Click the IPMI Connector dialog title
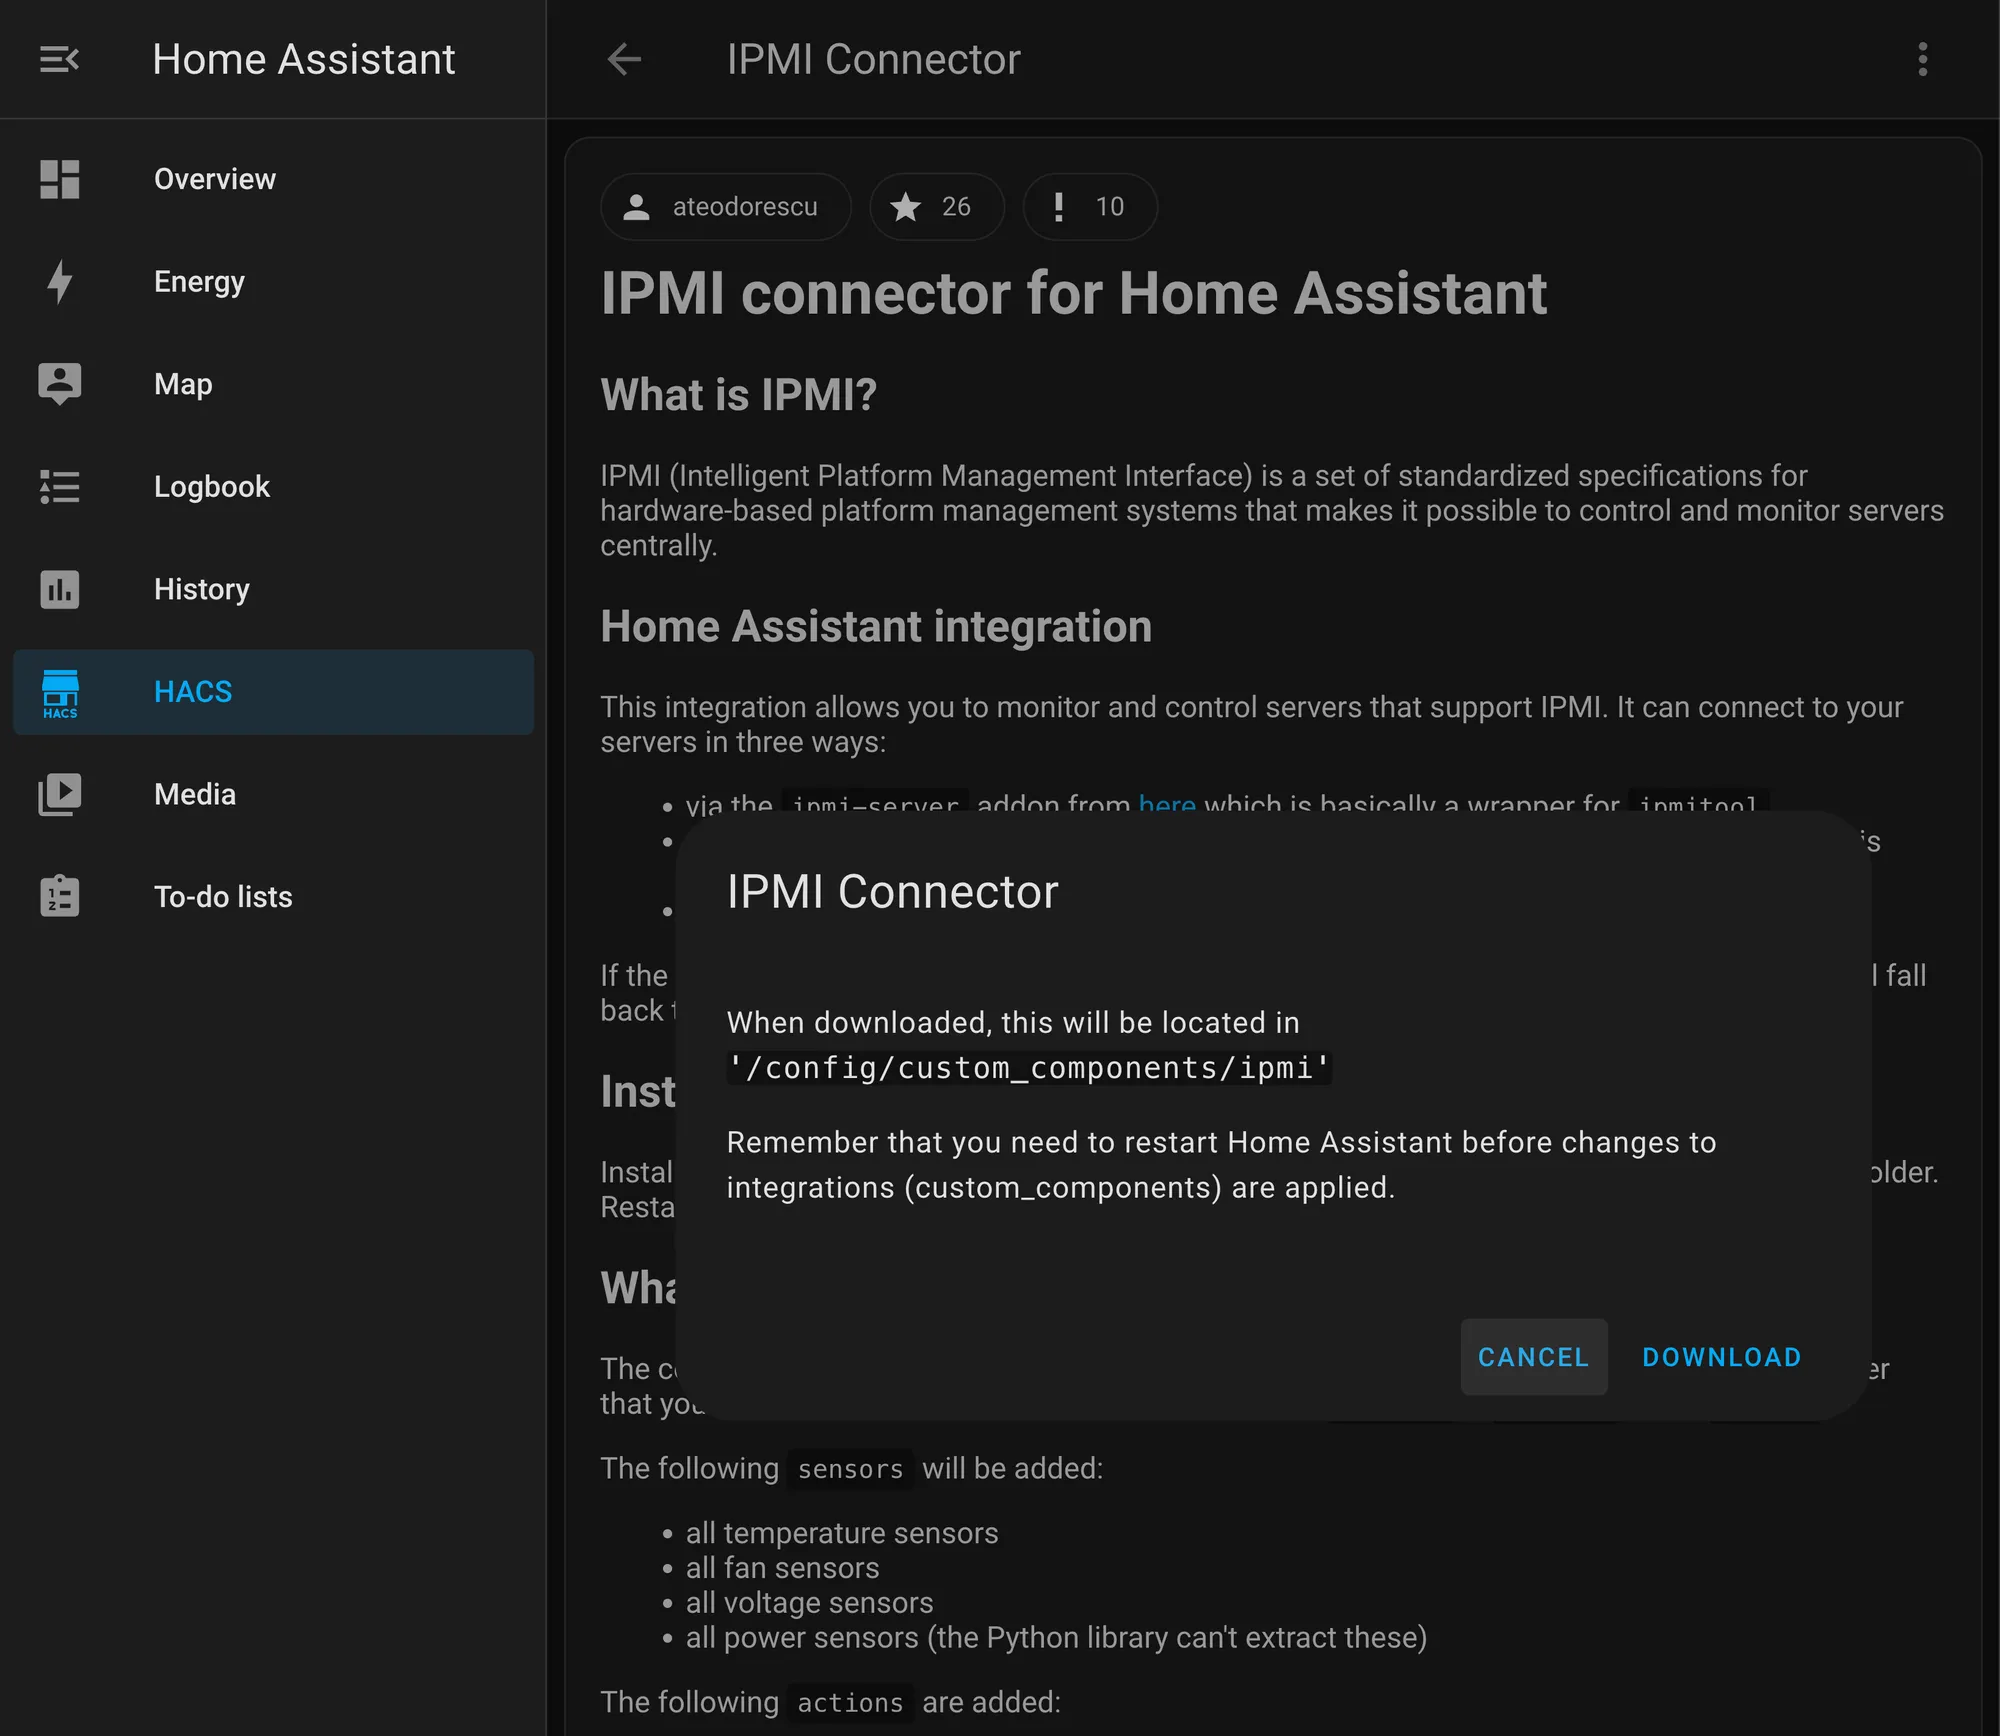 coord(892,891)
